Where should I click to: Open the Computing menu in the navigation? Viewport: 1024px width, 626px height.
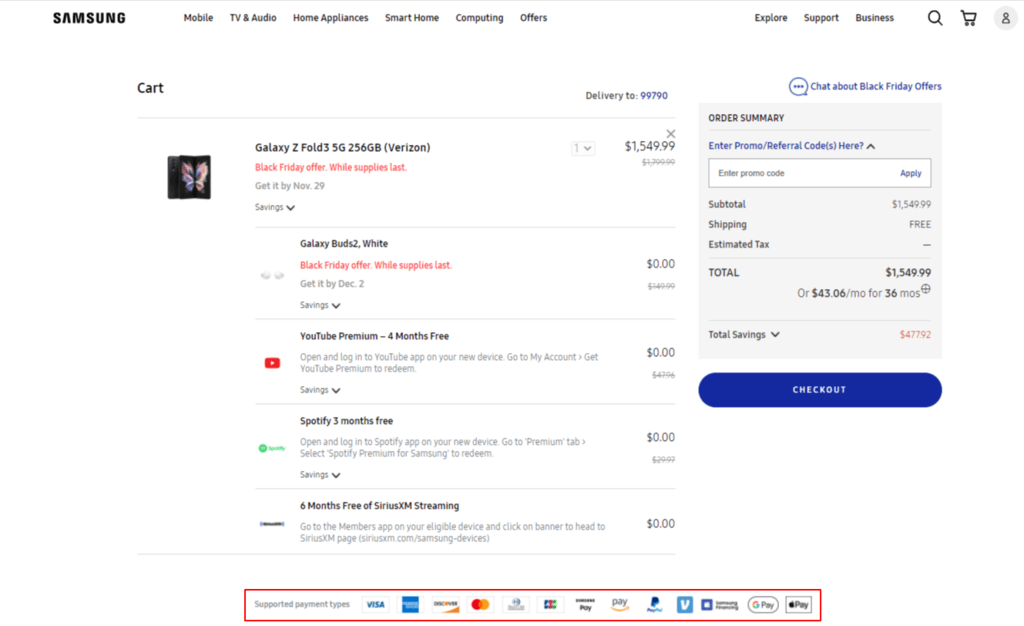tap(479, 17)
